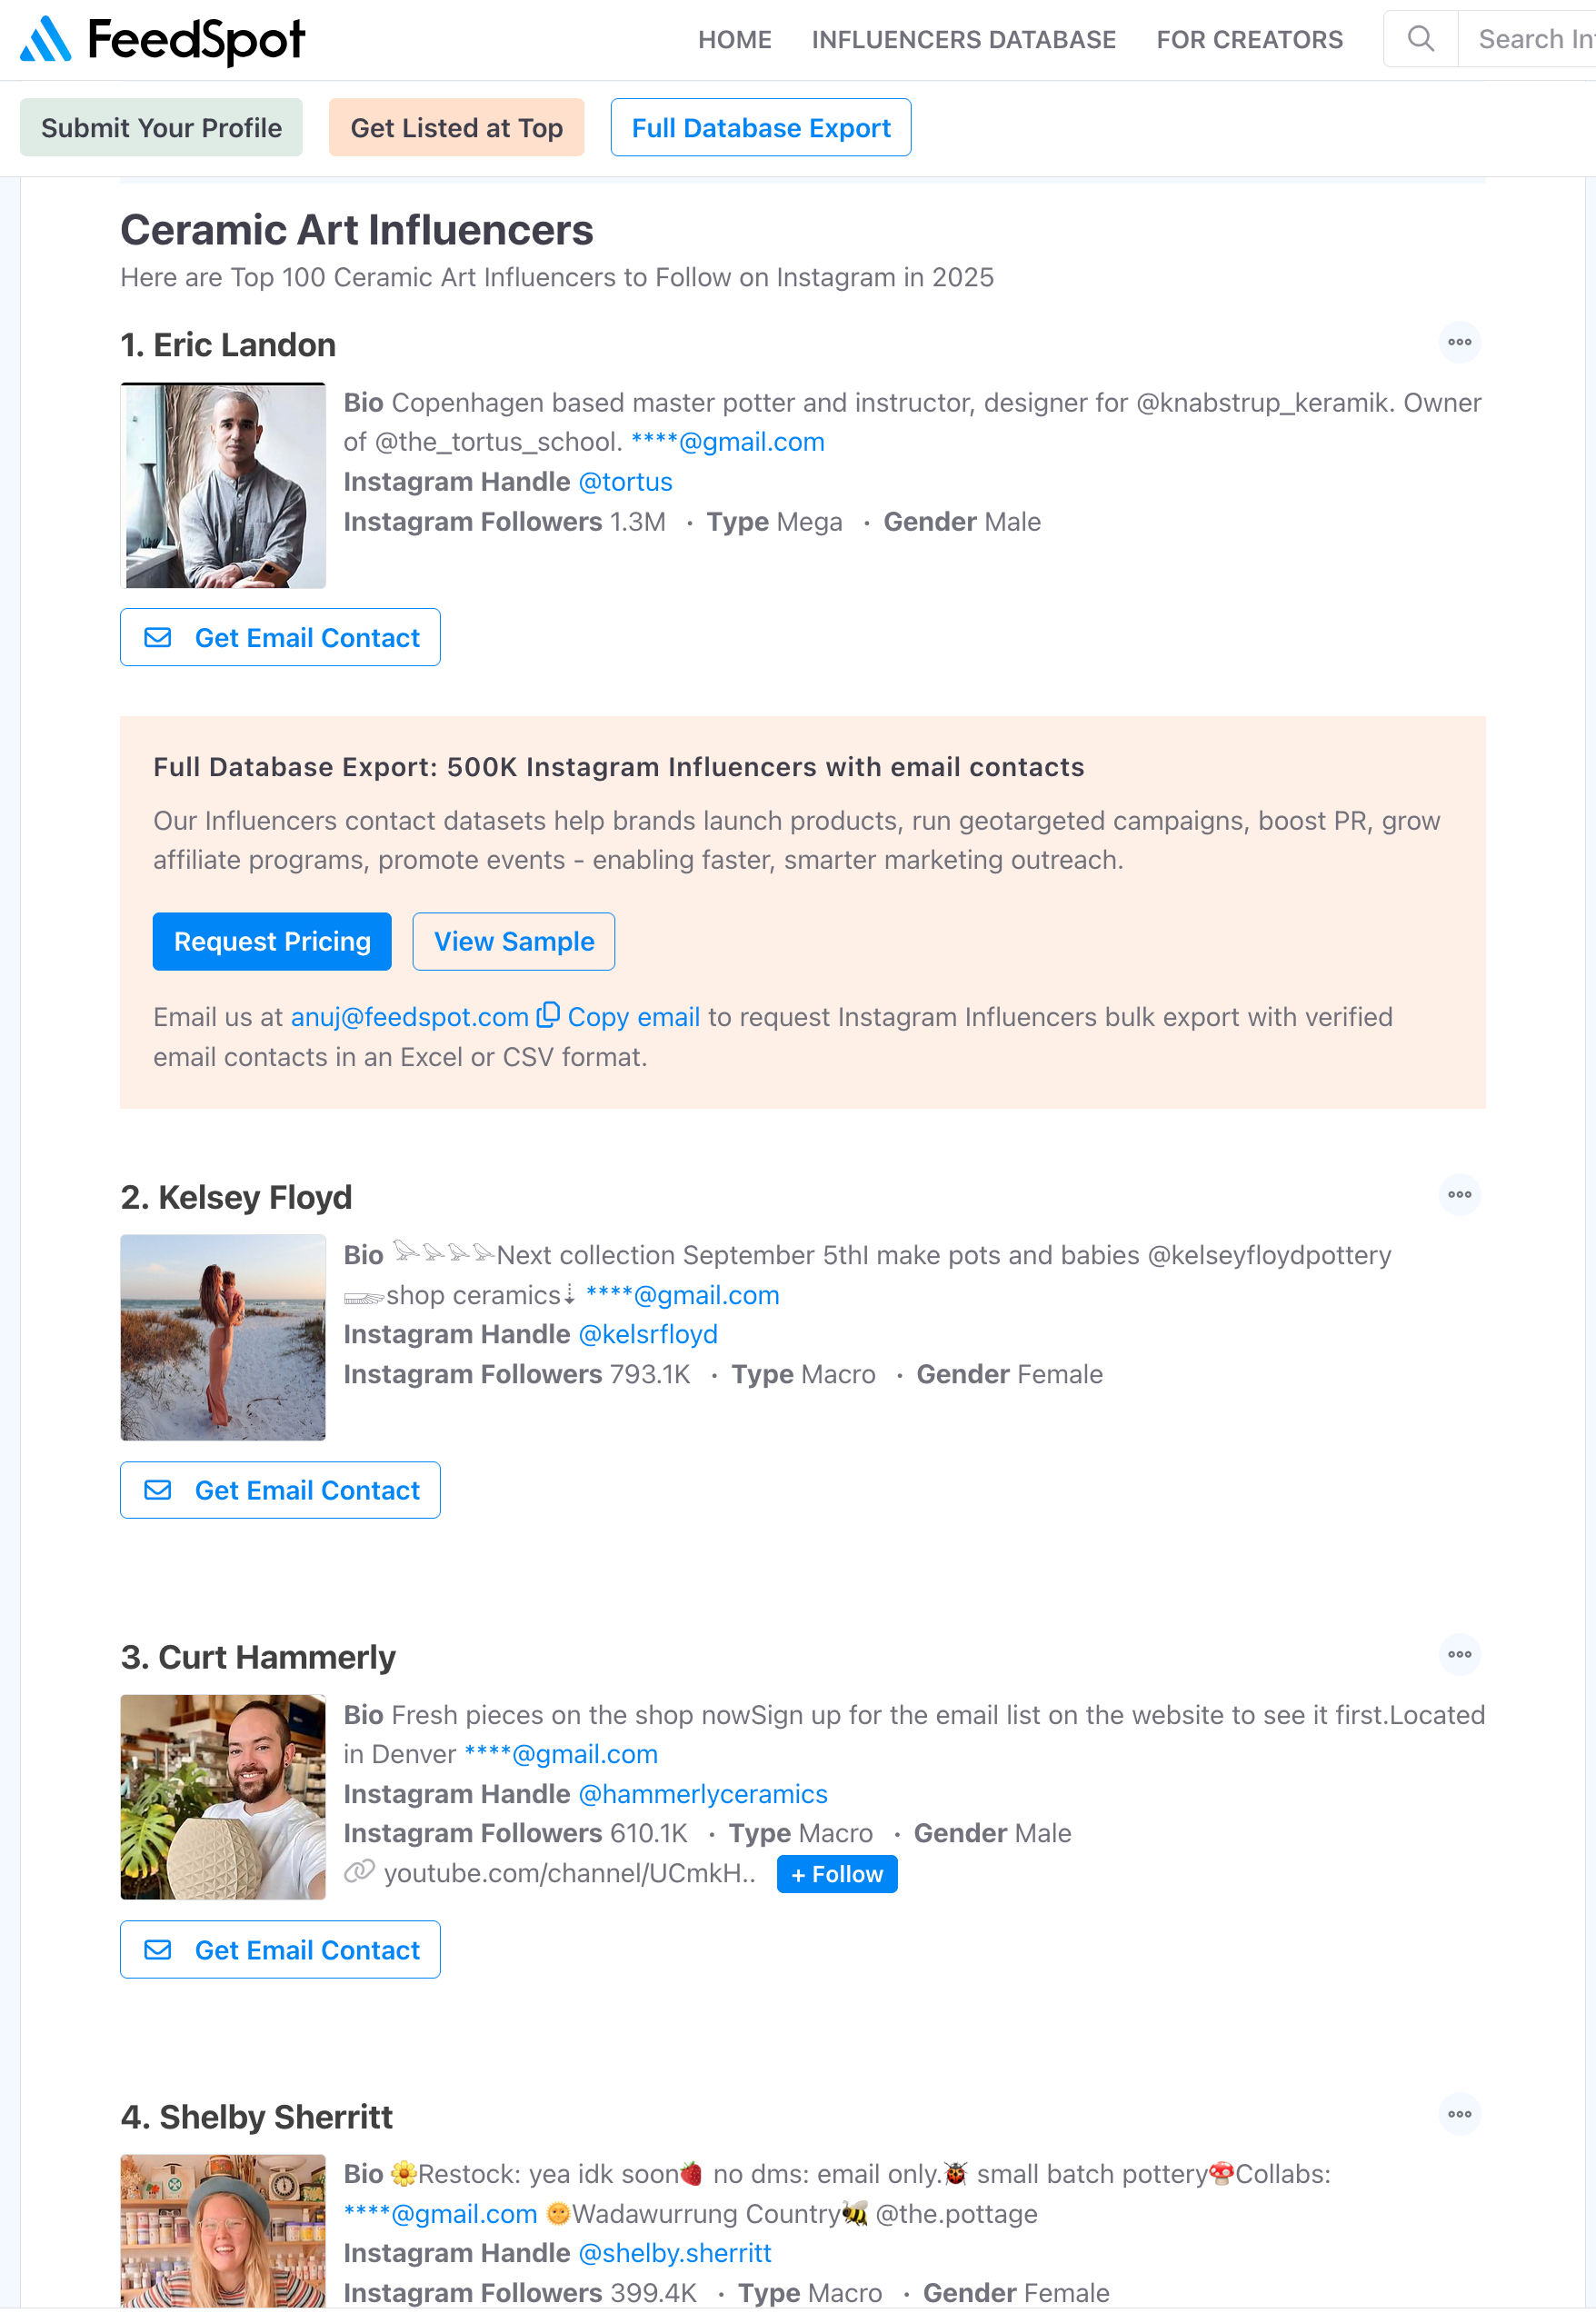Focus the search input field

1530,40
